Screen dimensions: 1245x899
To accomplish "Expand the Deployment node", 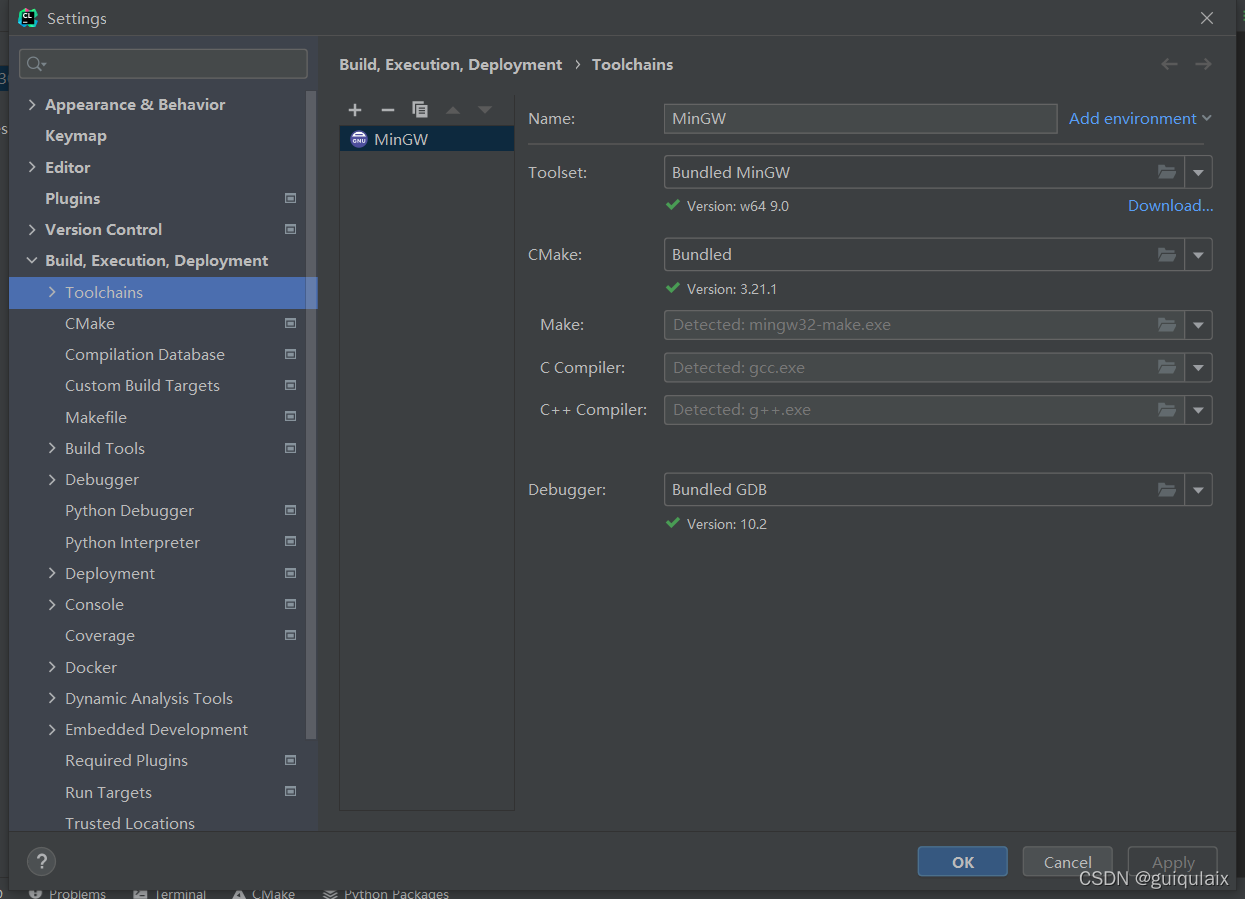I will [x=52, y=573].
